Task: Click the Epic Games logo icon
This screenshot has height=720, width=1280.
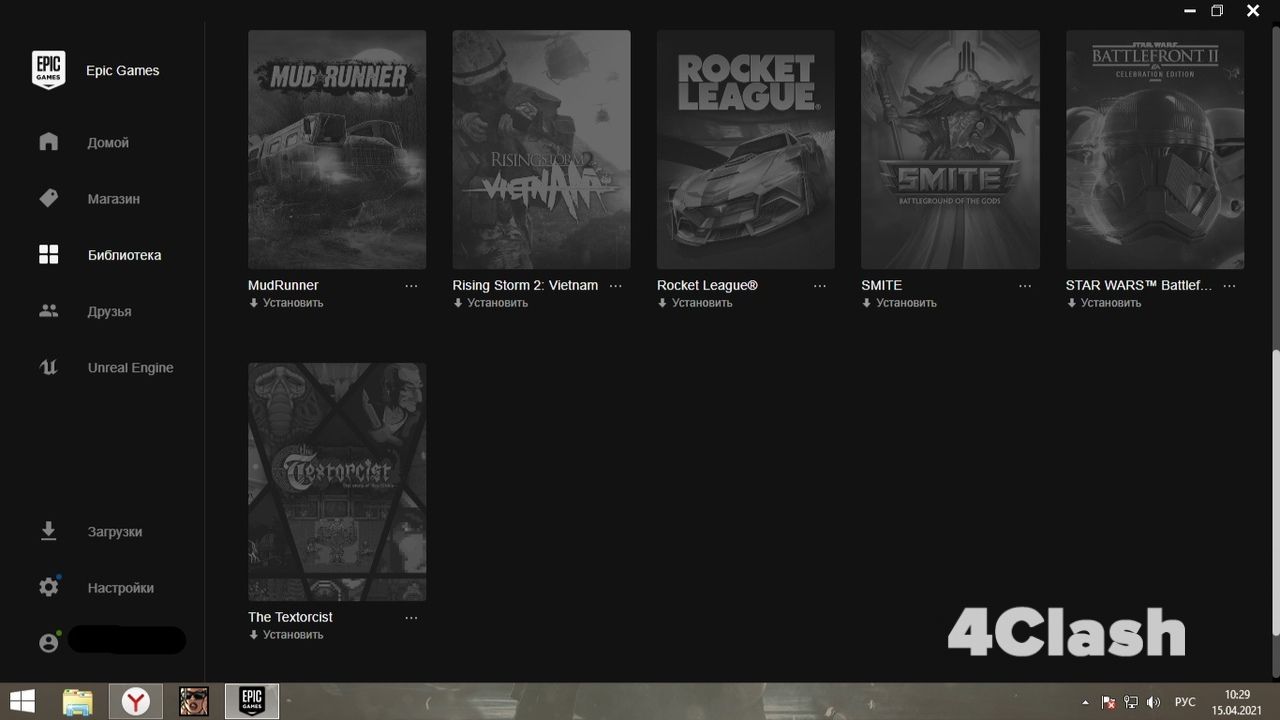Action: [x=48, y=70]
